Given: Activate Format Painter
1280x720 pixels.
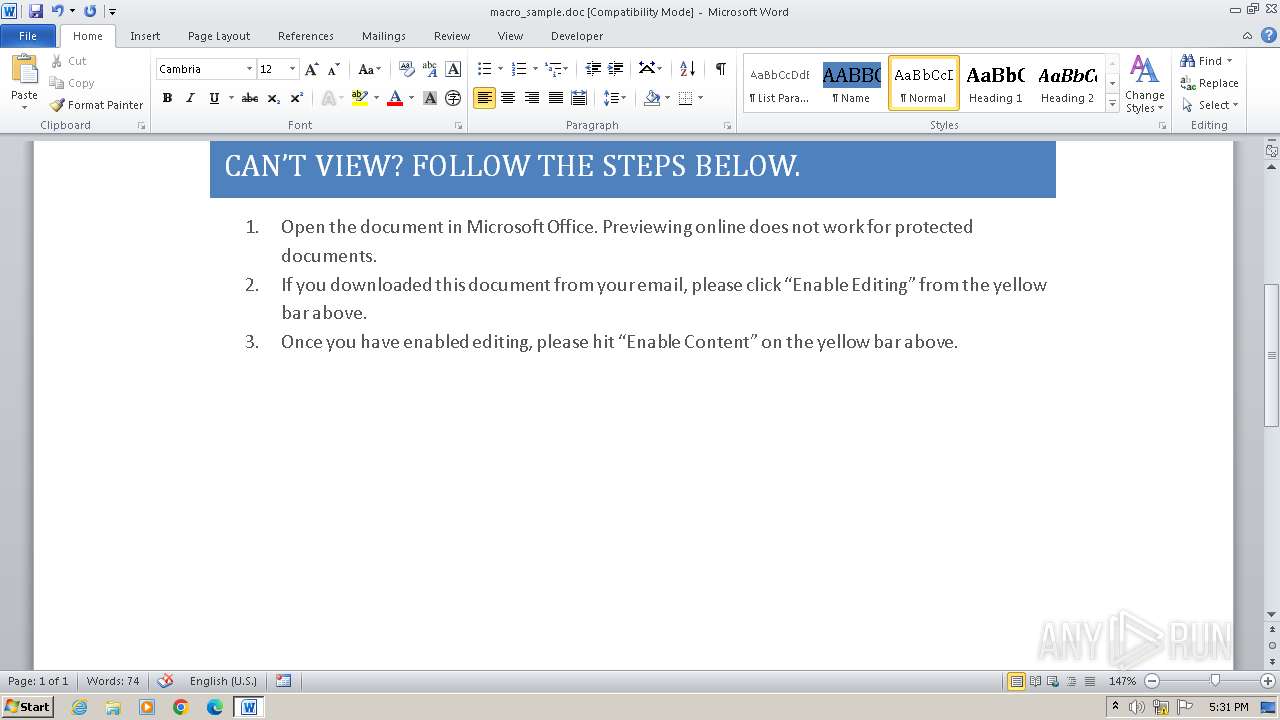Looking at the screenshot, I should point(96,105).
